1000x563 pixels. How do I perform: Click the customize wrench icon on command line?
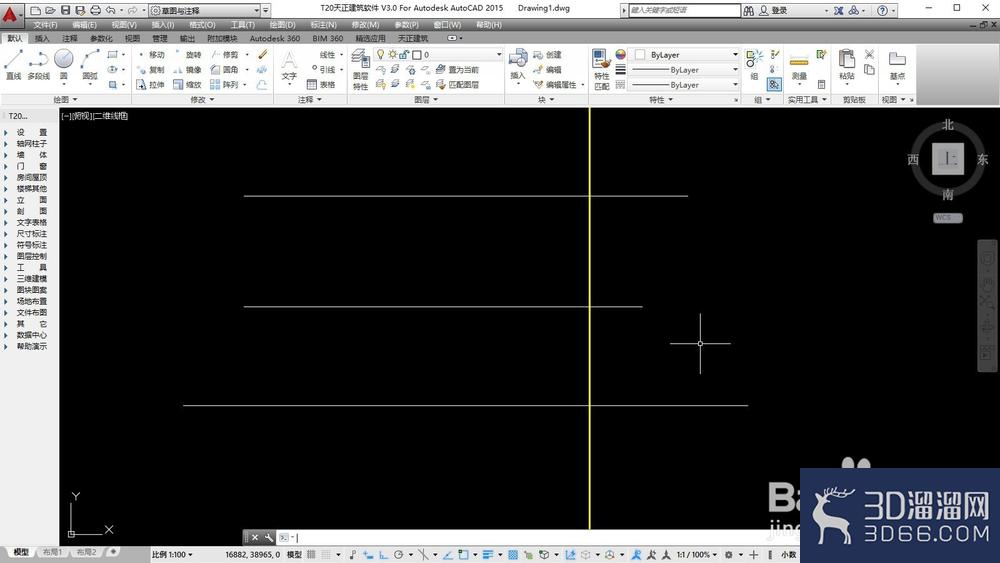tap(268, 537)
